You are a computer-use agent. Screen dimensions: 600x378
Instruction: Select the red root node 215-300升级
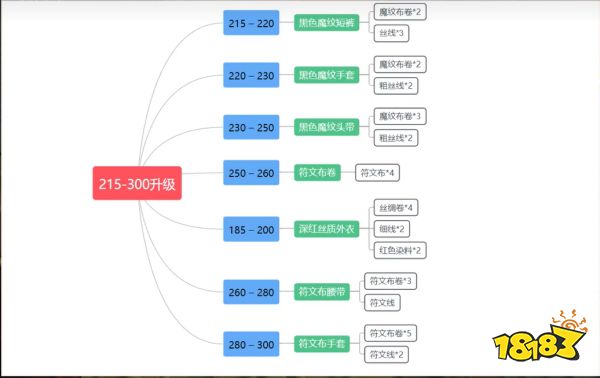[137, 183]
